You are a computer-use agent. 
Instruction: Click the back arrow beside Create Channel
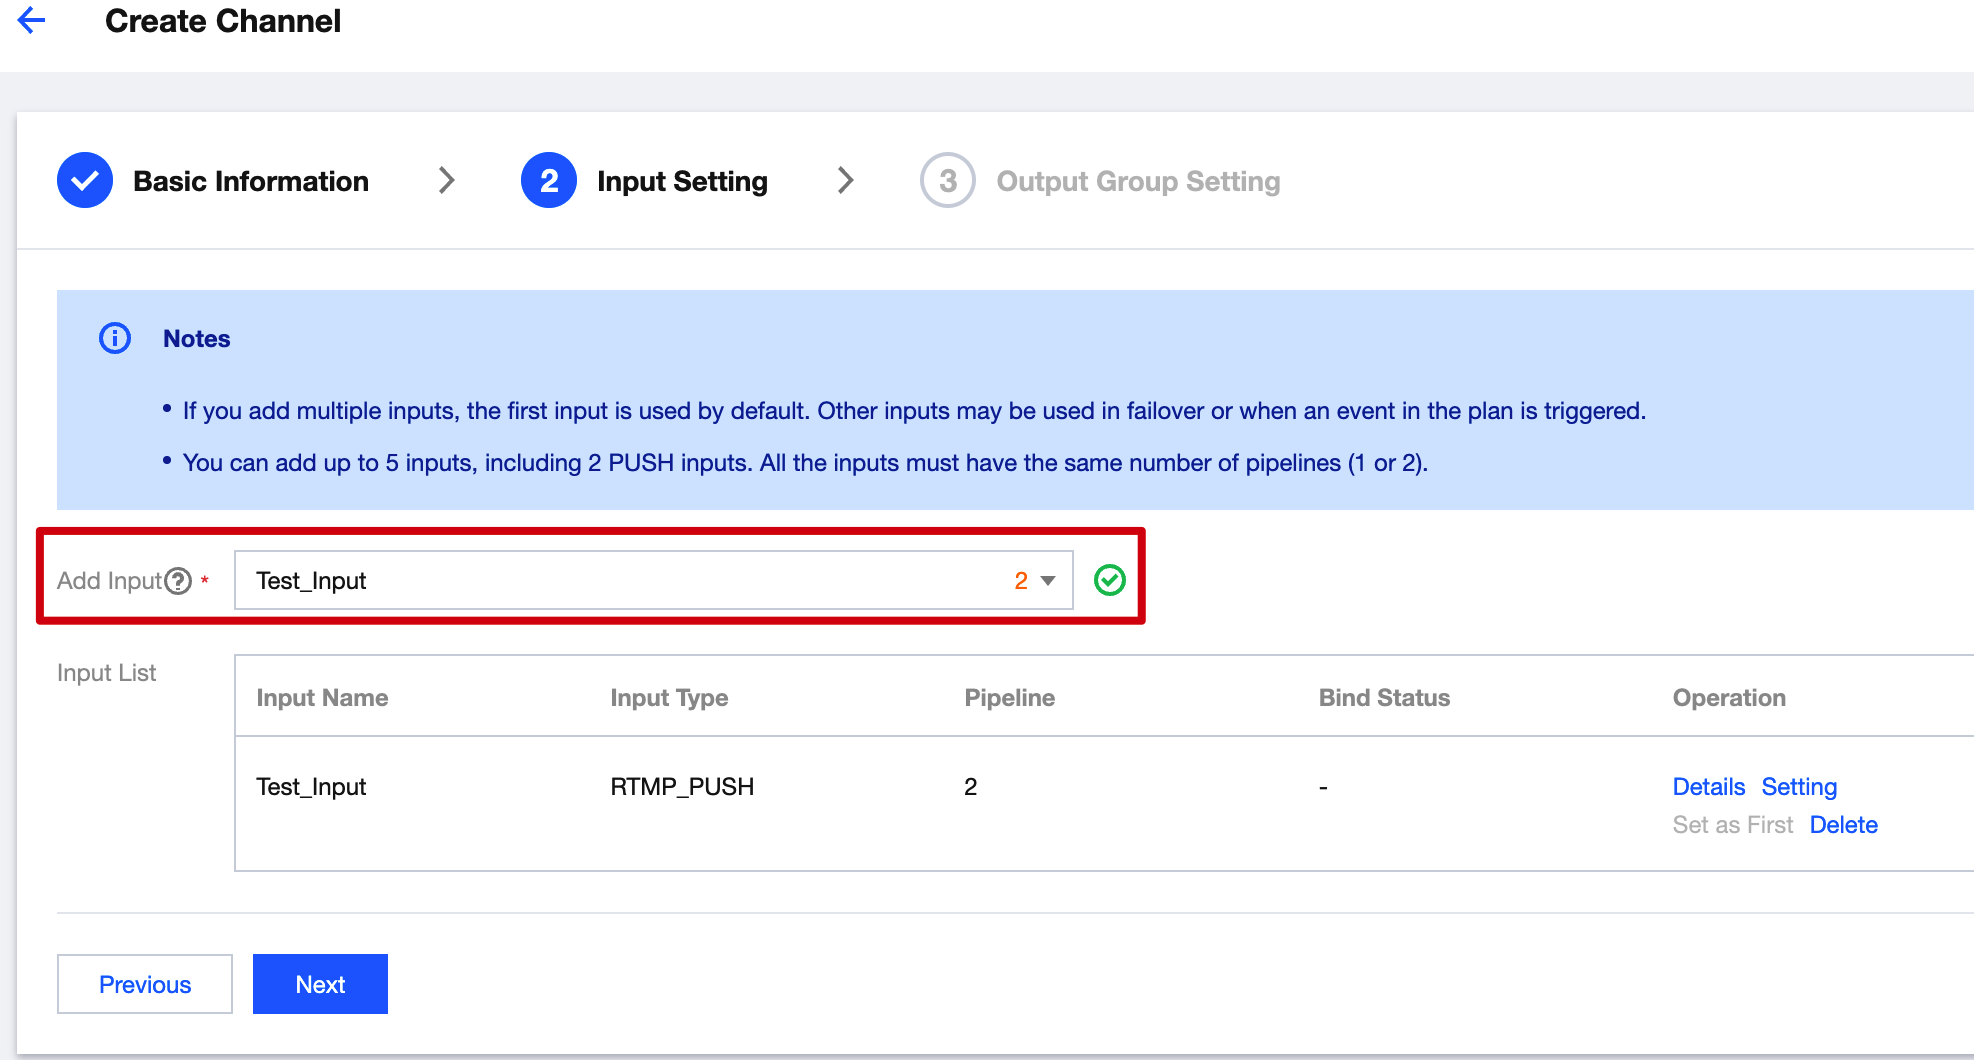coord(32,20)
